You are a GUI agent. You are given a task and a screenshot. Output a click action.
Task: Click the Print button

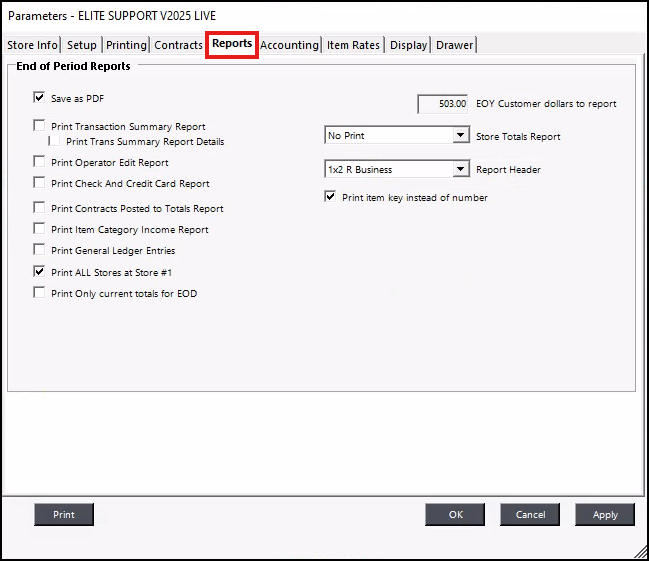point(64,514)
